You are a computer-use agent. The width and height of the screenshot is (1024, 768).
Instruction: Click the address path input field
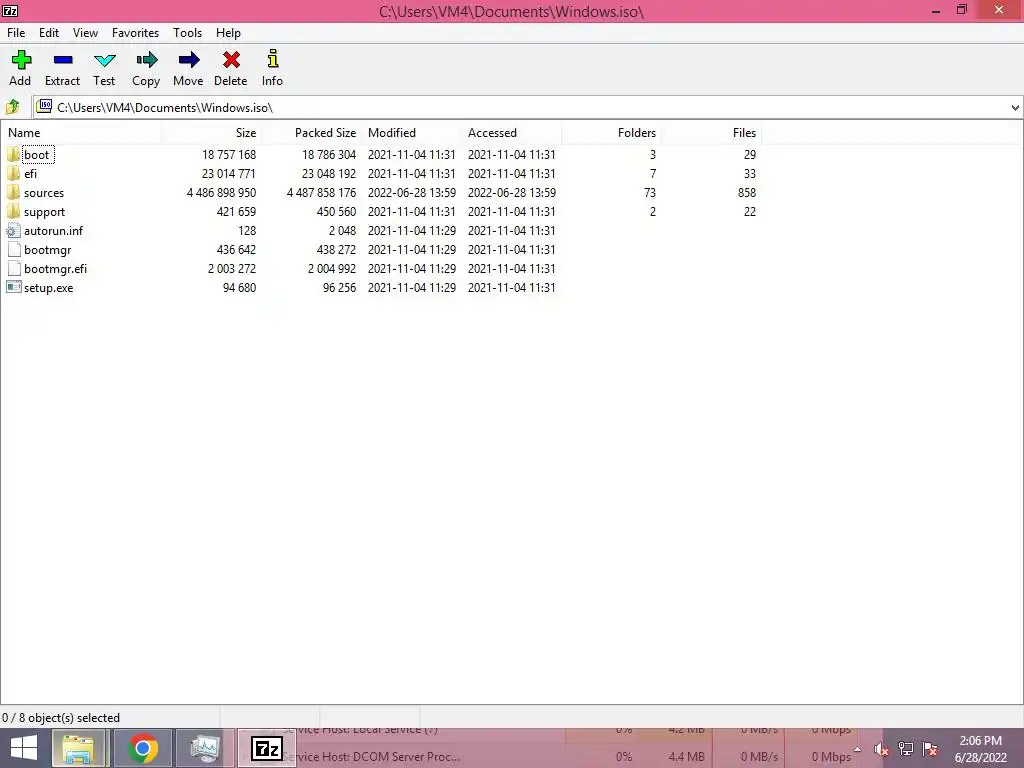pyautogui.click(x=529, y=107)
